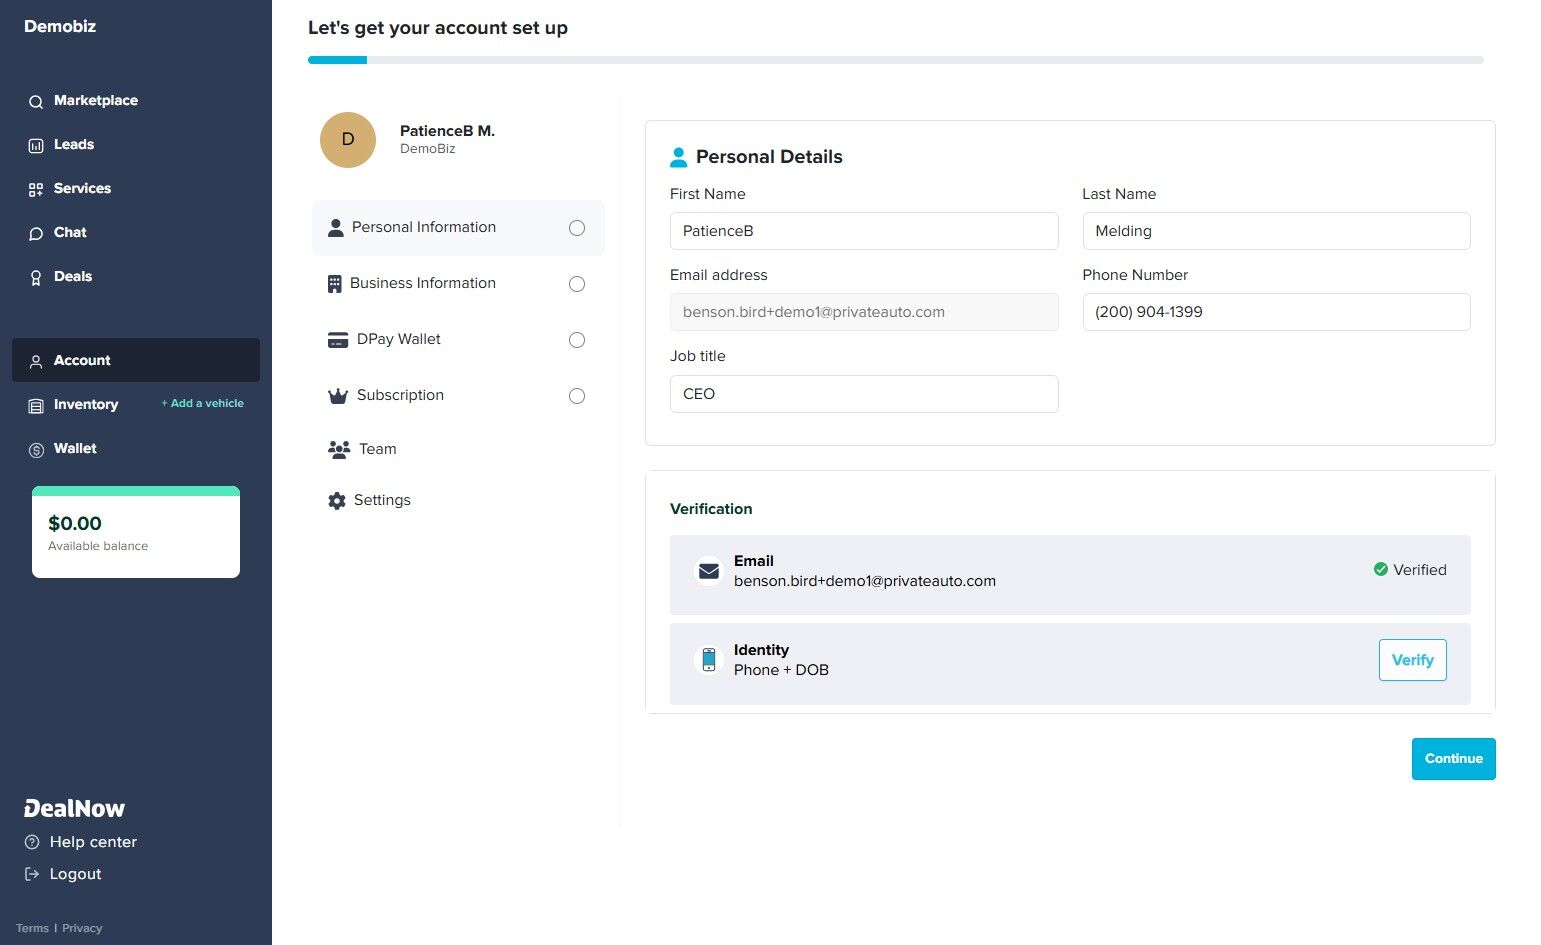The width and height of the screenshot is (1541, 945).
Task: Click the Job title input field
Action: click(863, 393)
